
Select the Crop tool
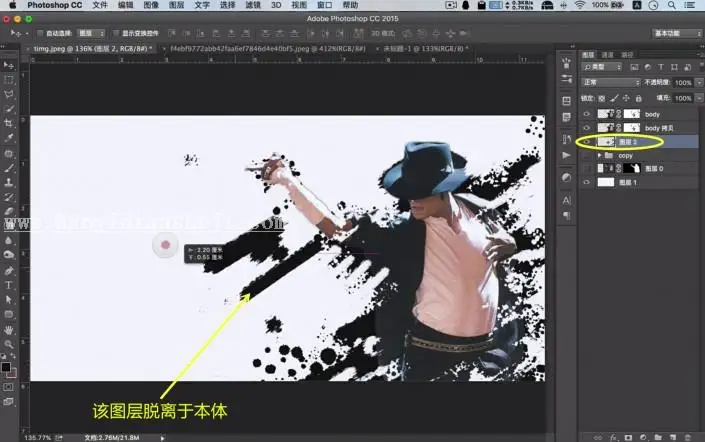pos(9,123)
